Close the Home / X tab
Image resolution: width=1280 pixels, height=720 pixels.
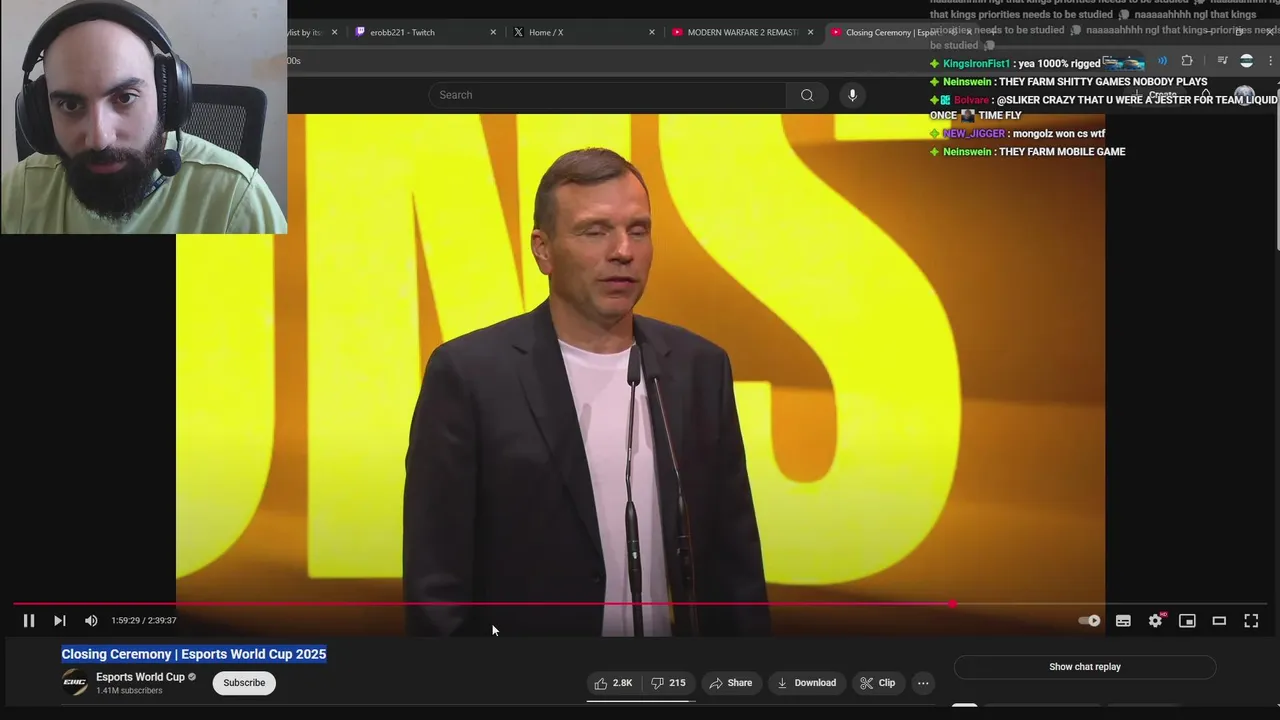652,32
